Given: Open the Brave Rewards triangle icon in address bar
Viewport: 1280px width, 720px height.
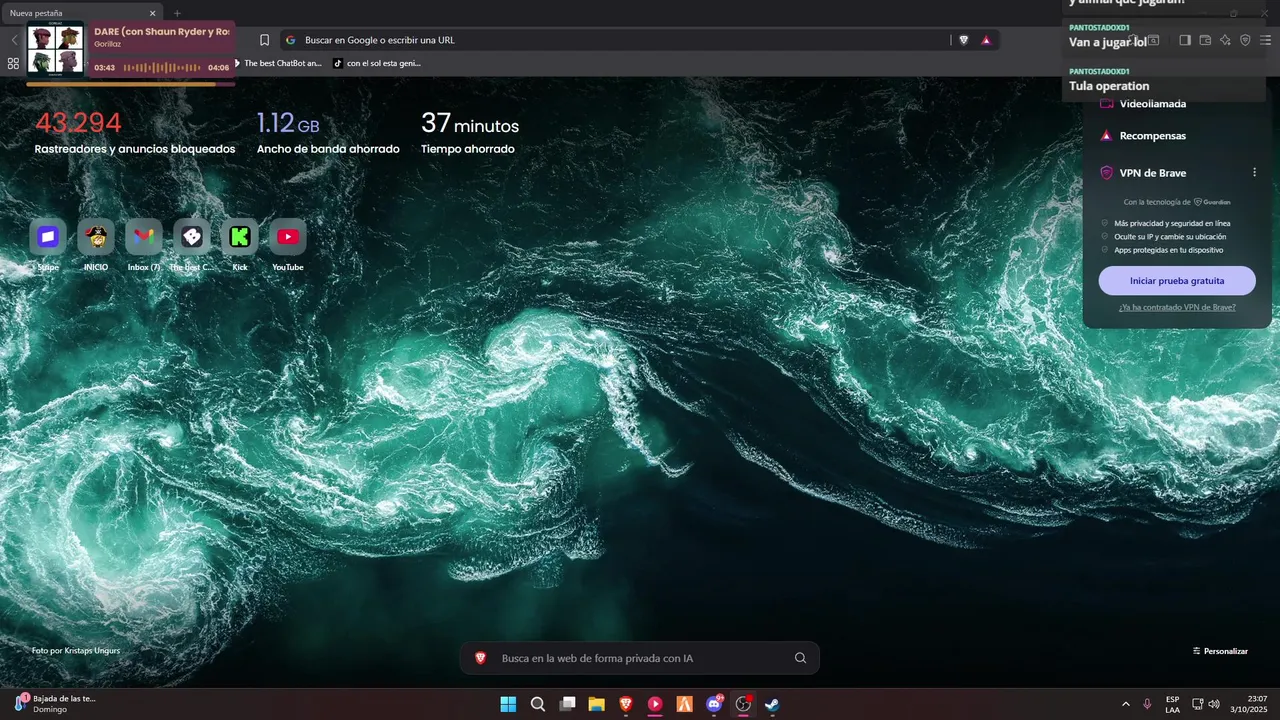Looking at the screenshot, I should [x=986, y=40].
